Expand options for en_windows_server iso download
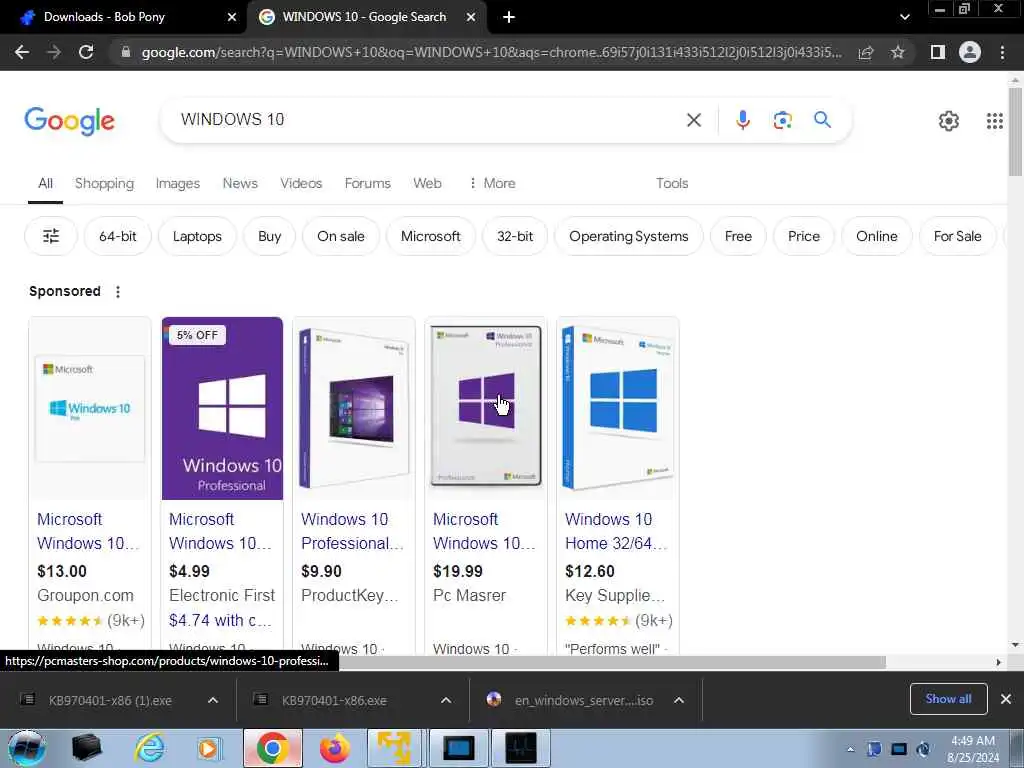1024x768 pixels. pyautogui.click(x=679, y=700)
